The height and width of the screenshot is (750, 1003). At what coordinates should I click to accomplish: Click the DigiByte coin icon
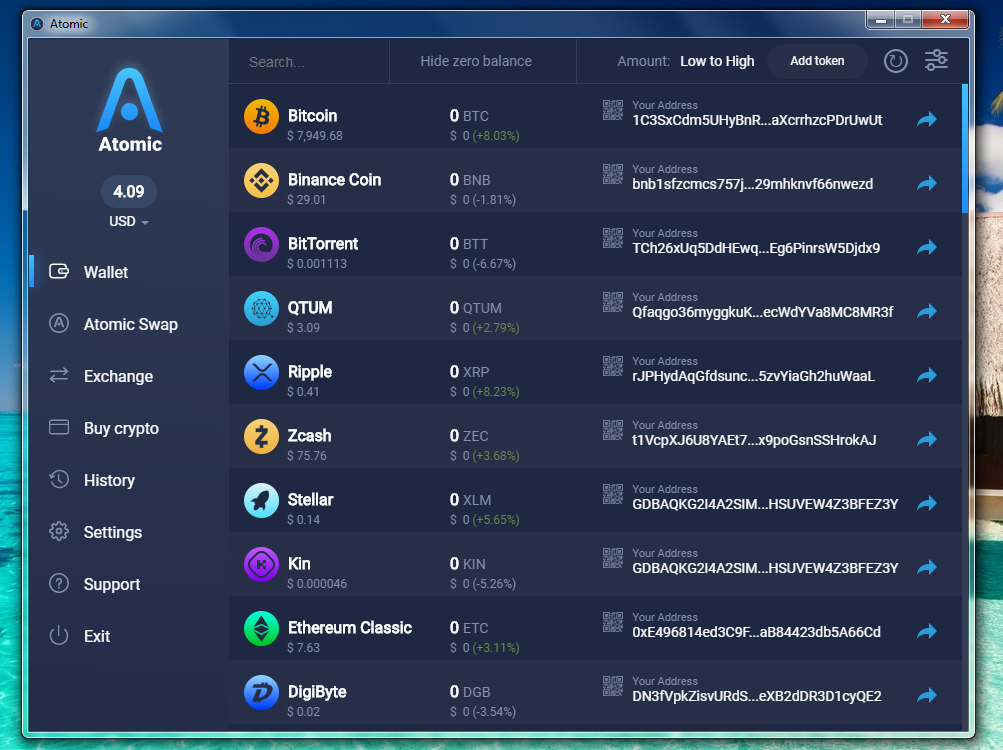click(261, 692)
